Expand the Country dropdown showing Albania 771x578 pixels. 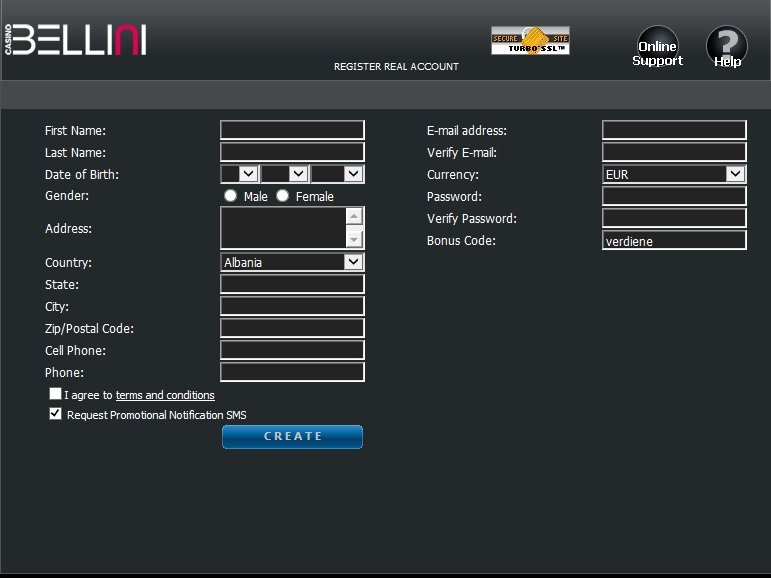tap(292, 262)
